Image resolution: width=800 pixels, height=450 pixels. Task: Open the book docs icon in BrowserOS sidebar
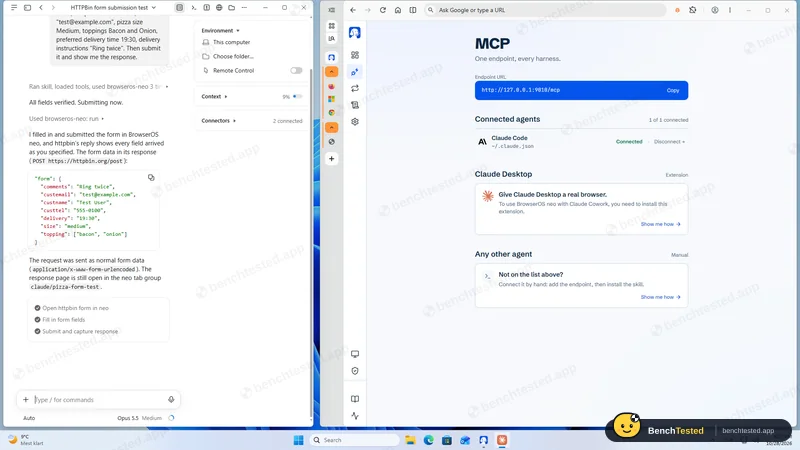click(355, 399)
